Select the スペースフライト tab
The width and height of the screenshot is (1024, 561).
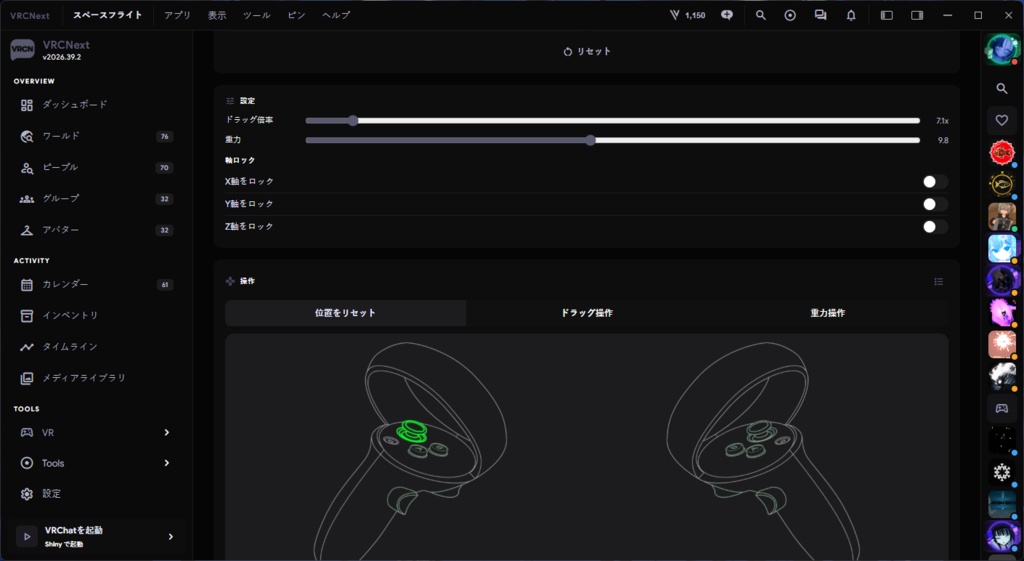pyautogui.click(x=108, y=15)
